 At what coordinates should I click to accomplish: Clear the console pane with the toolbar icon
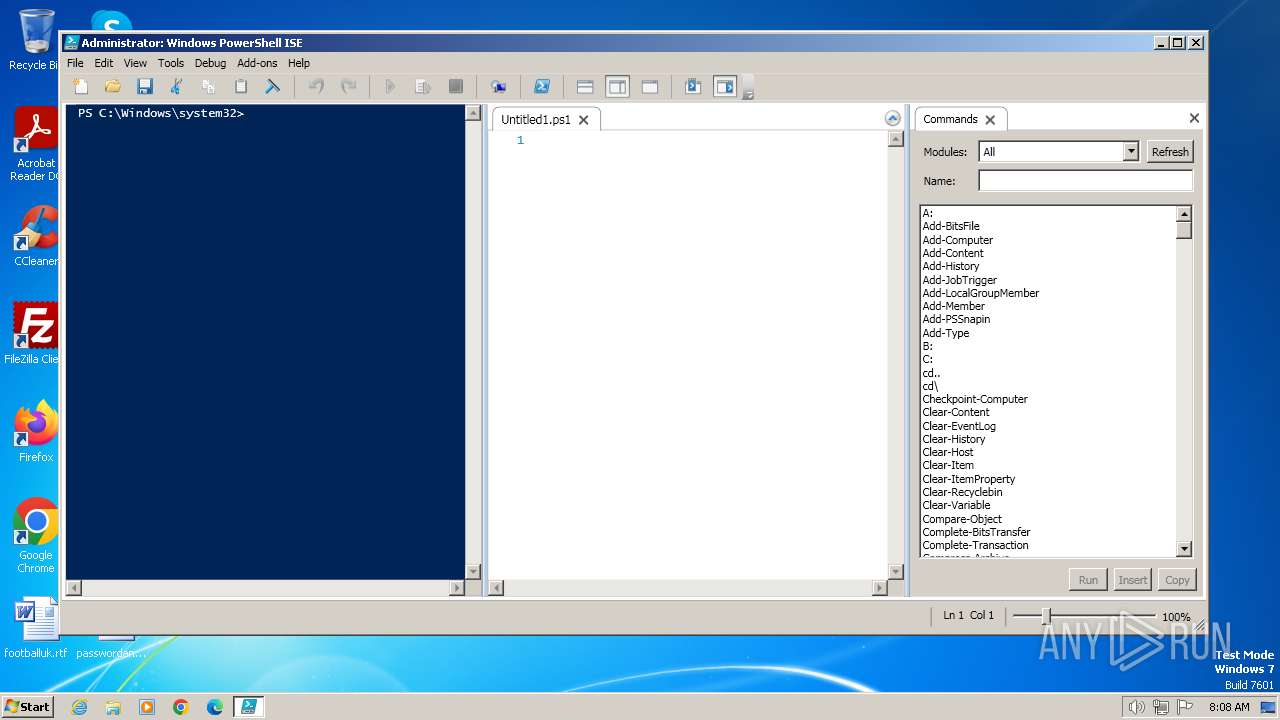tap(272, 87)
